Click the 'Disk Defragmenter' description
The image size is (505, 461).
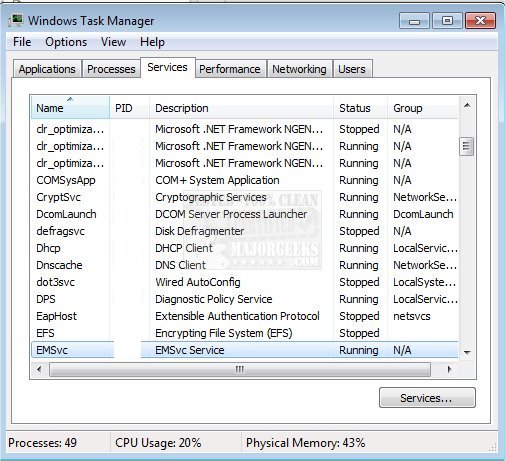click(x=199, y=231)
